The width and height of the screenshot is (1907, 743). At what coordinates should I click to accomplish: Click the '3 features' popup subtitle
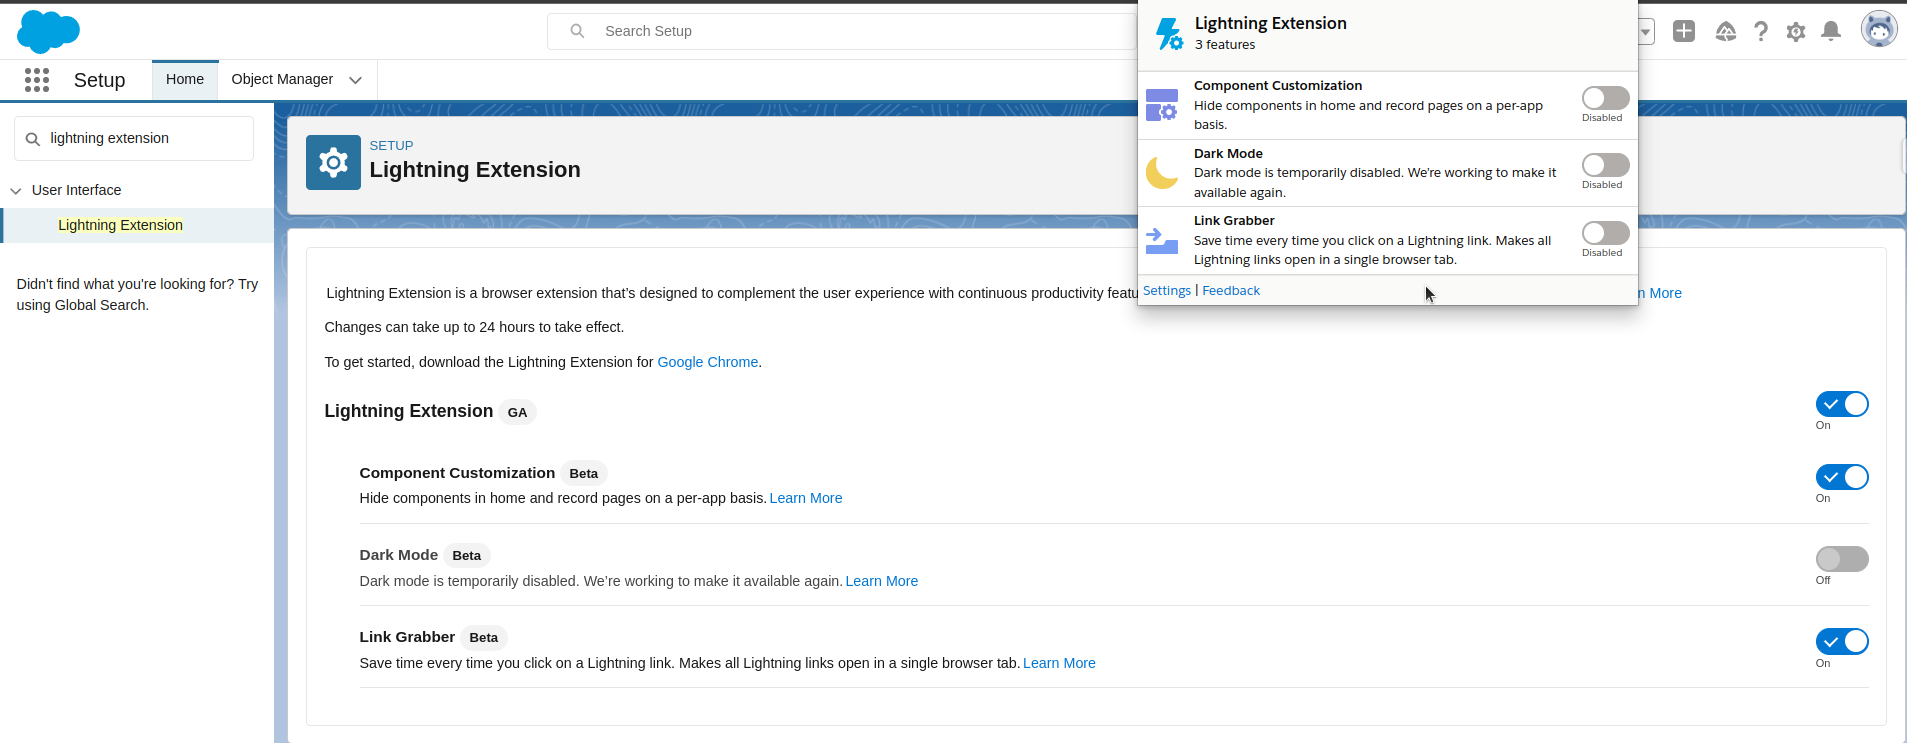pyautogui.click(x=1225, y=44)
